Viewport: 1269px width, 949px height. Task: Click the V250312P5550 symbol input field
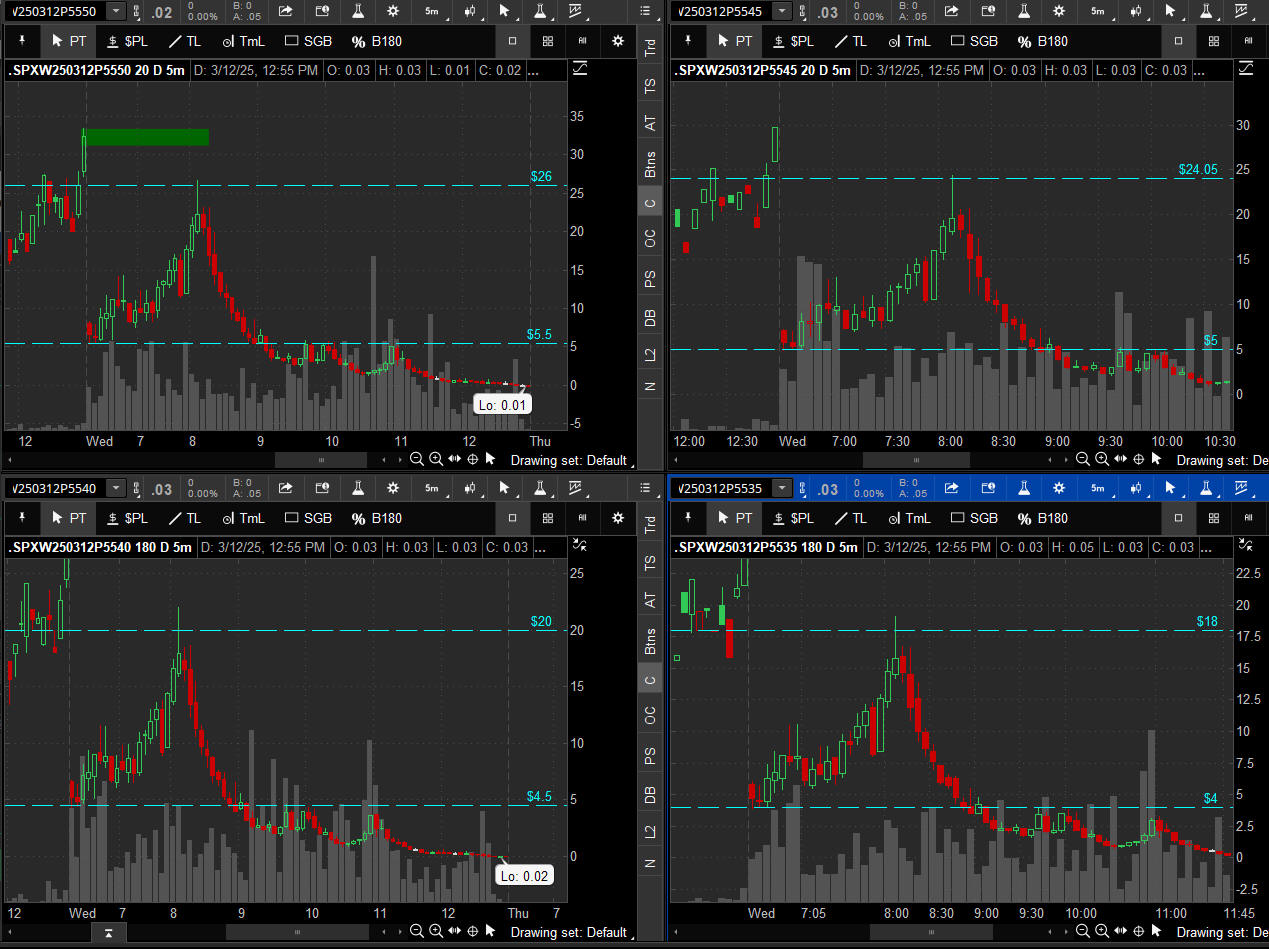coord(56,11)
